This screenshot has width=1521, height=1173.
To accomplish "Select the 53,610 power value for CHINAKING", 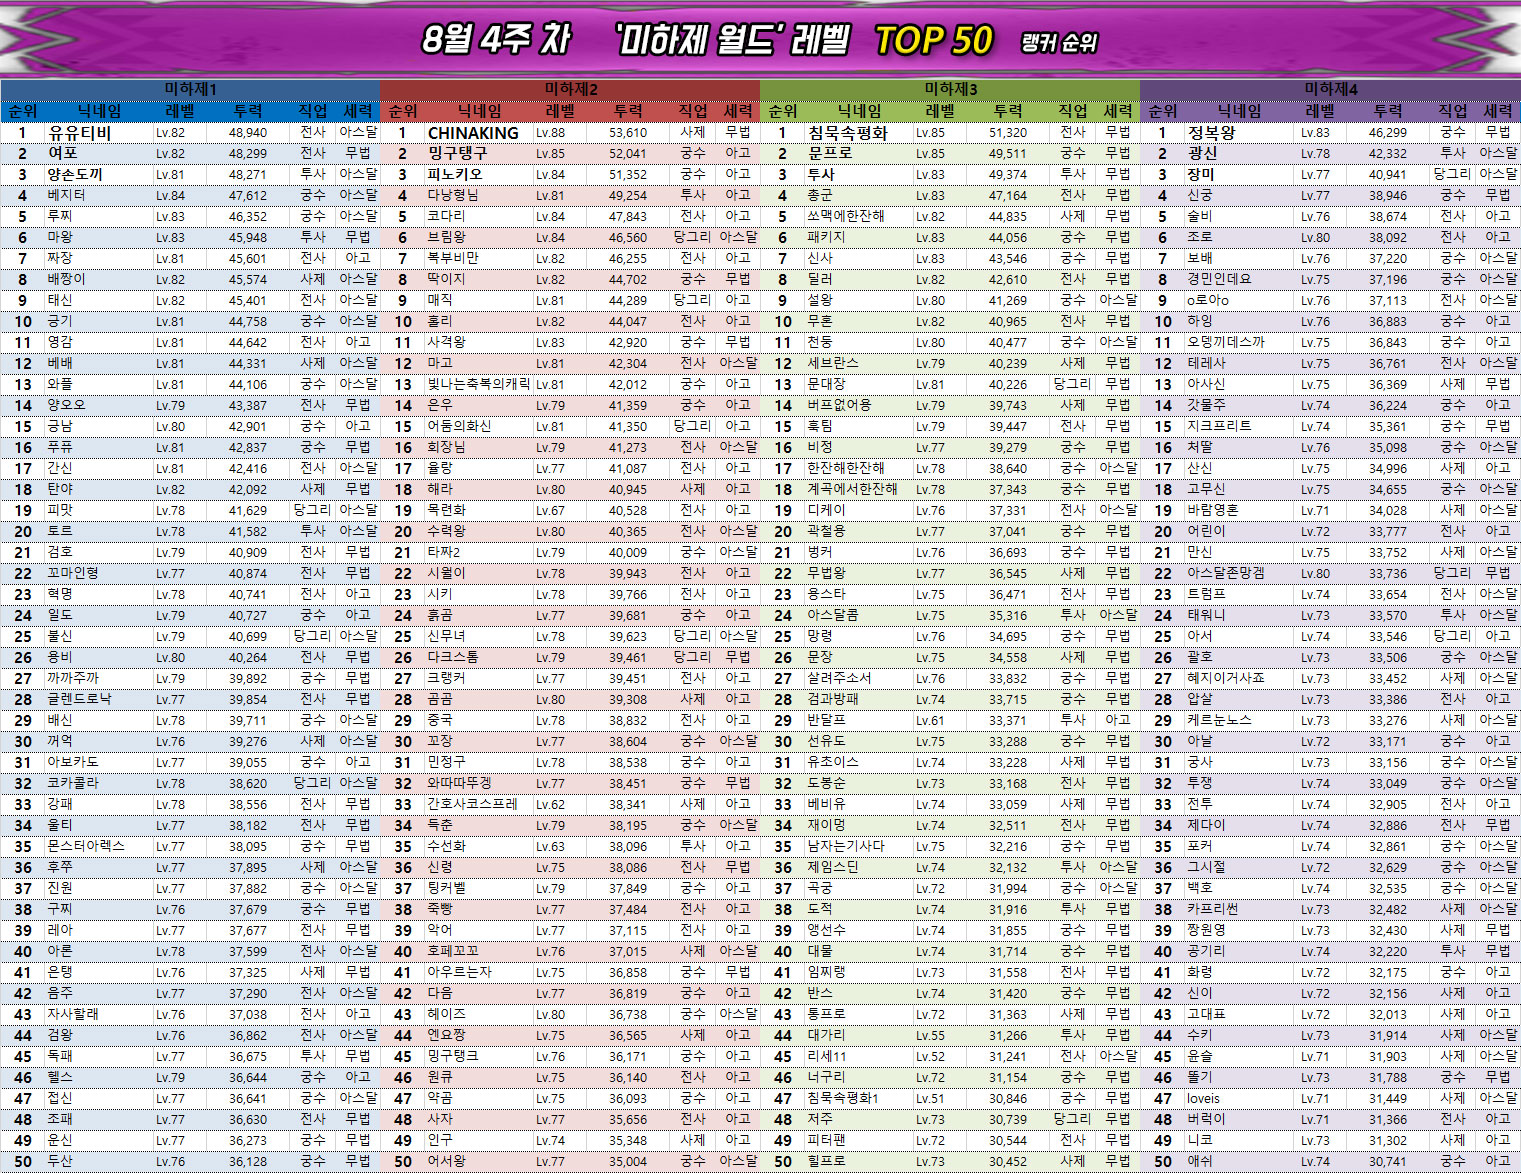I will 627,133.
